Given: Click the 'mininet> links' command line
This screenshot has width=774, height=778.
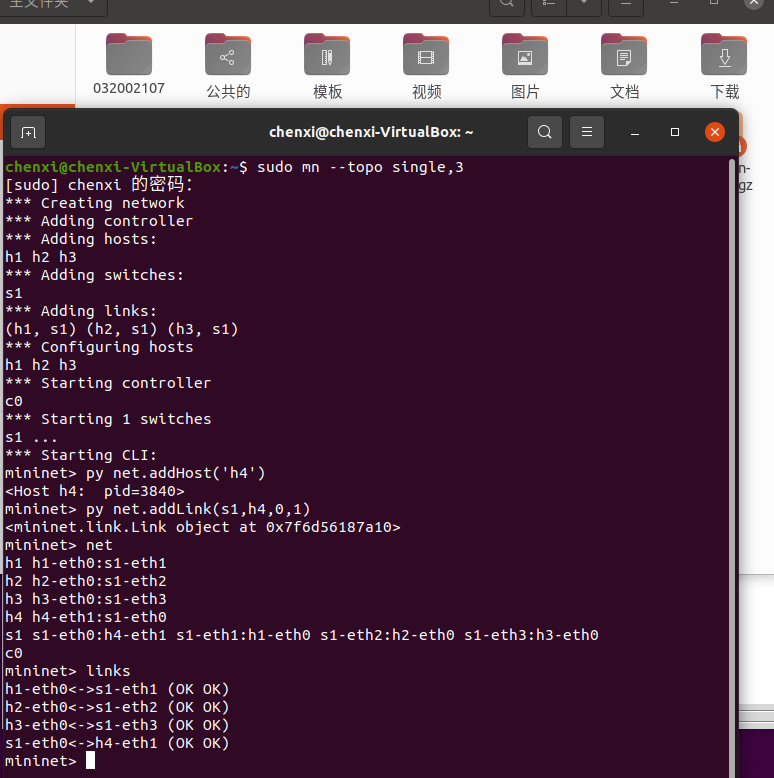Looking at the screenshot, I should coord(67,671).
